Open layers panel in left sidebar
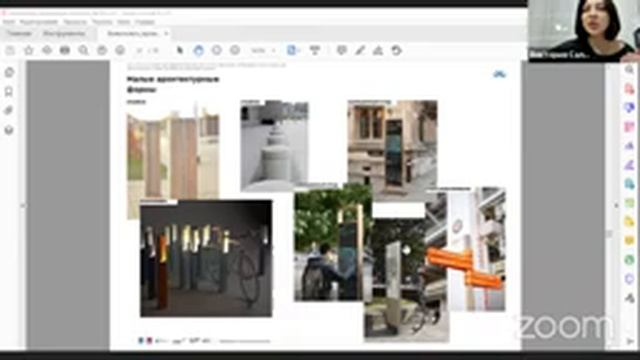This screenshot has width=640, height=360. click(x=9, y=130)
